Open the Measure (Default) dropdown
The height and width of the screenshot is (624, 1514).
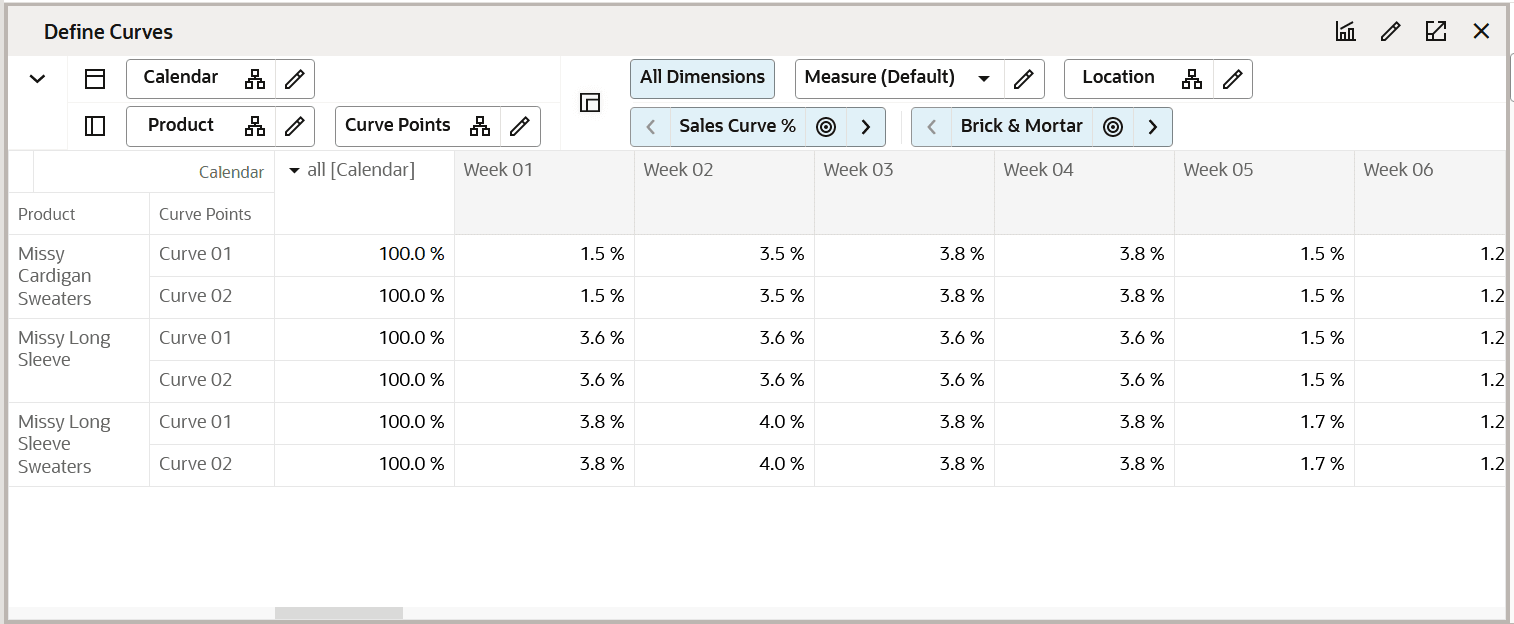click(x=984, y=78)
